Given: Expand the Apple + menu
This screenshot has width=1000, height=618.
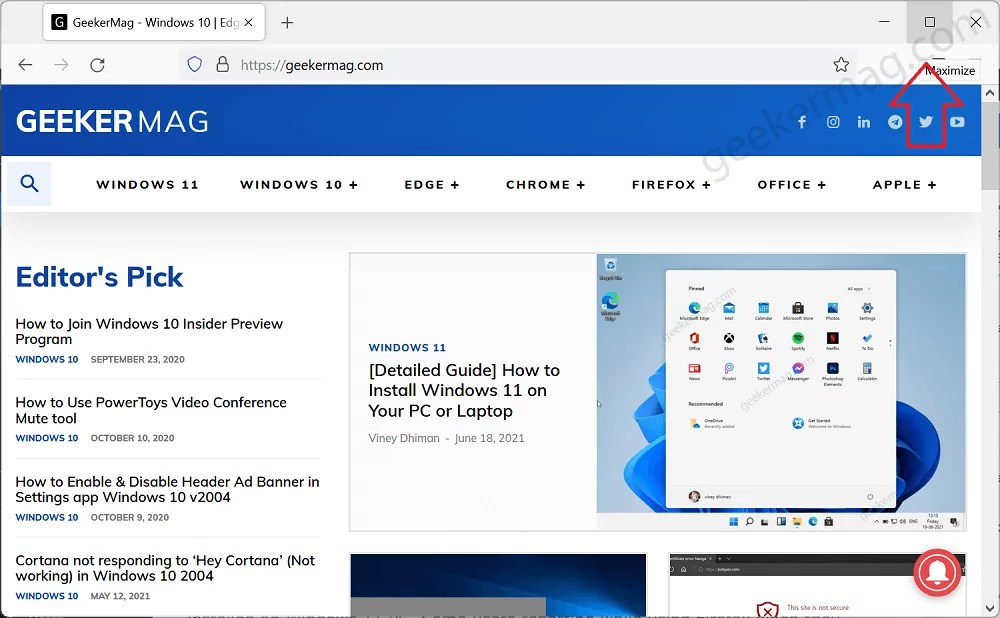Looking at the screenshot, I should [x=904, y=184].
